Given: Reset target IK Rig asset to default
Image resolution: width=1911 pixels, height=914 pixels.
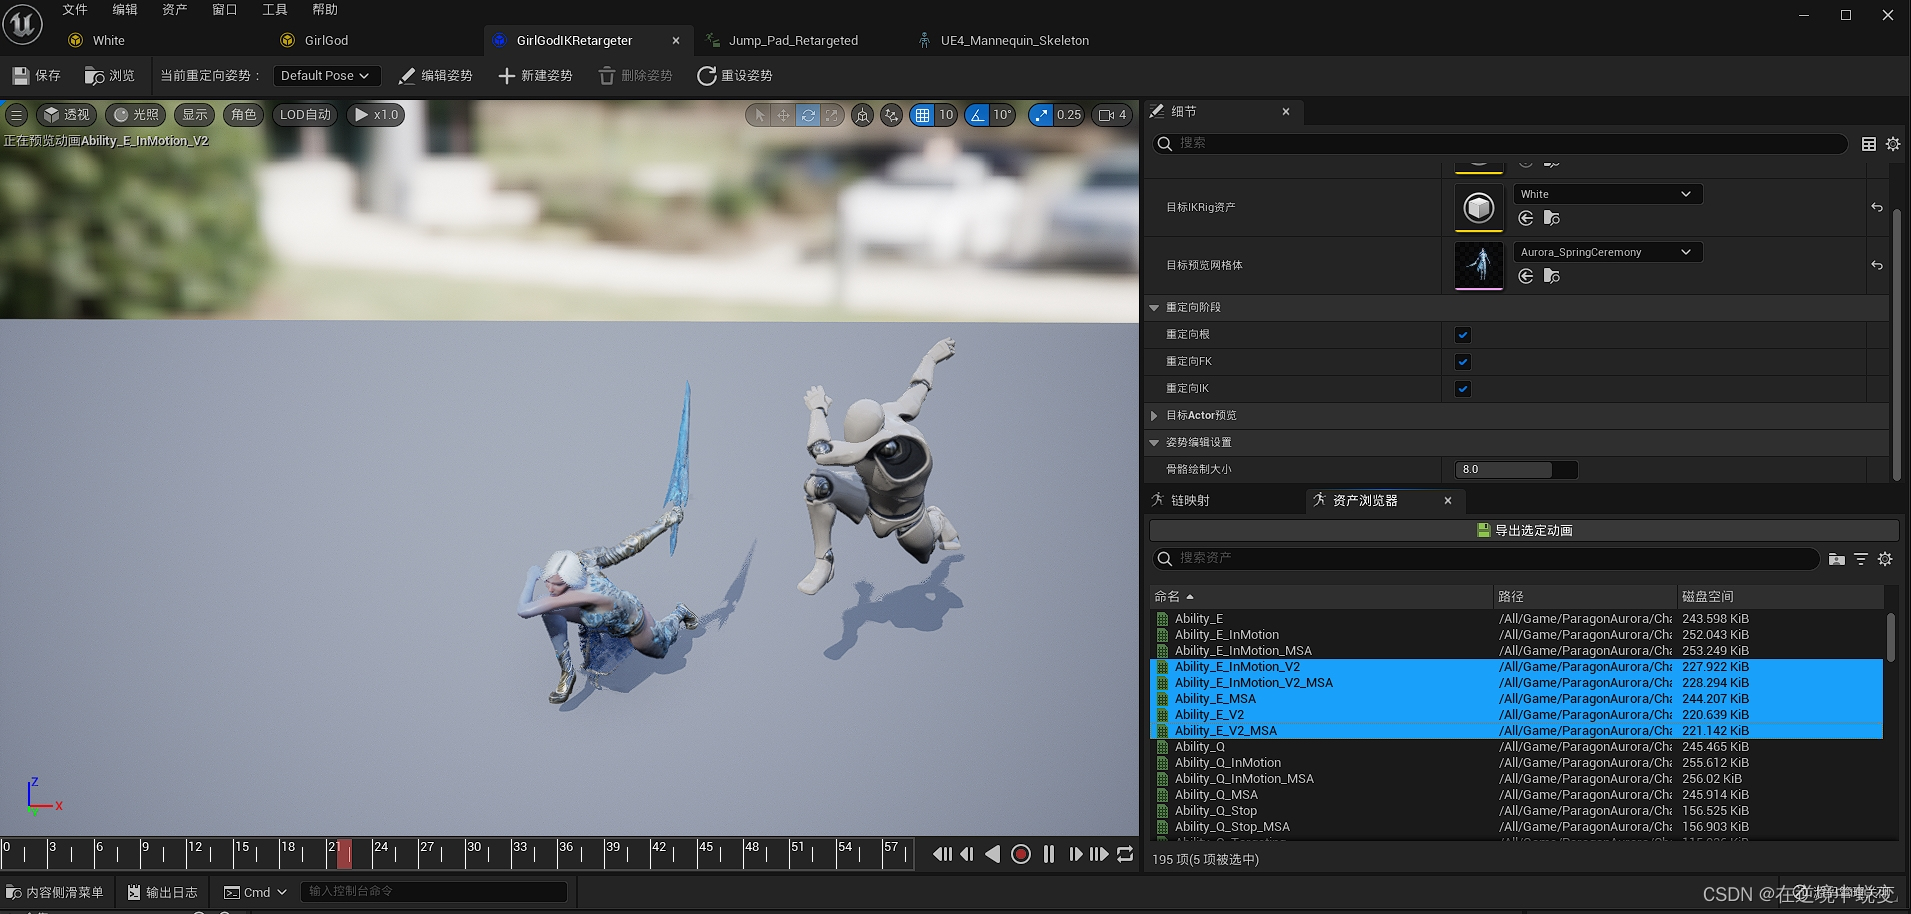Looking at the screenshot, I should click(x=1877, y=208).
